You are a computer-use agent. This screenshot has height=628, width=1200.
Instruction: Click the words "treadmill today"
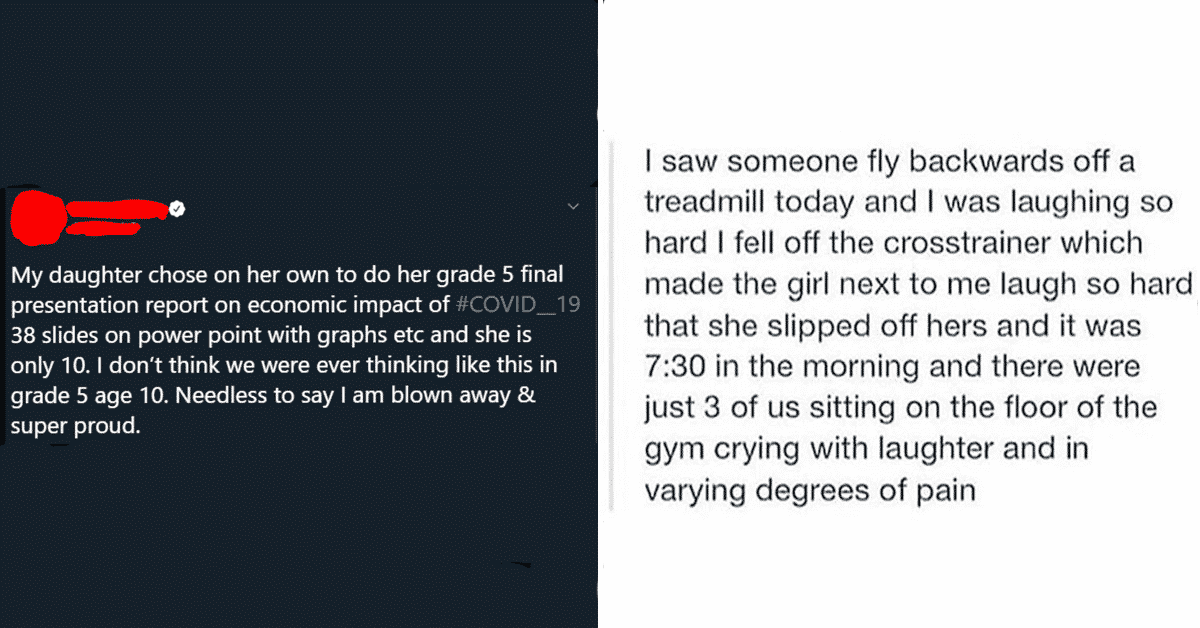[750, 203]
